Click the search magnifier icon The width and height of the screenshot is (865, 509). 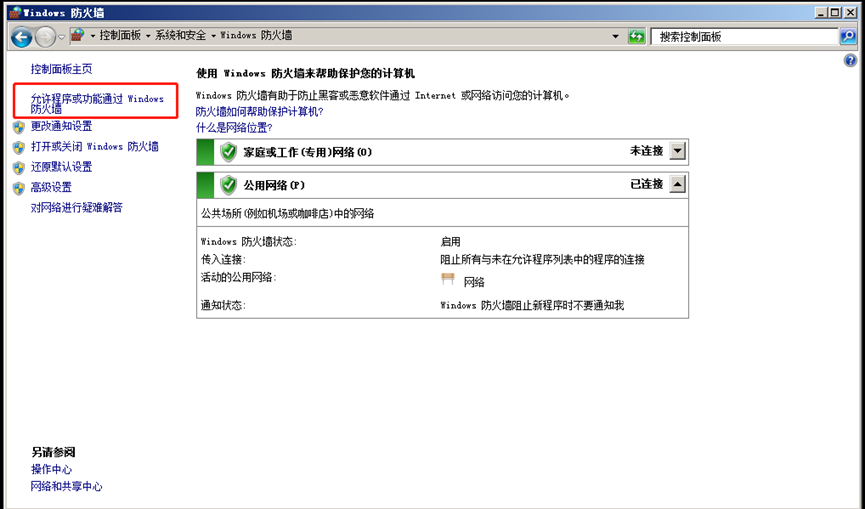click(x=847, y=36)
